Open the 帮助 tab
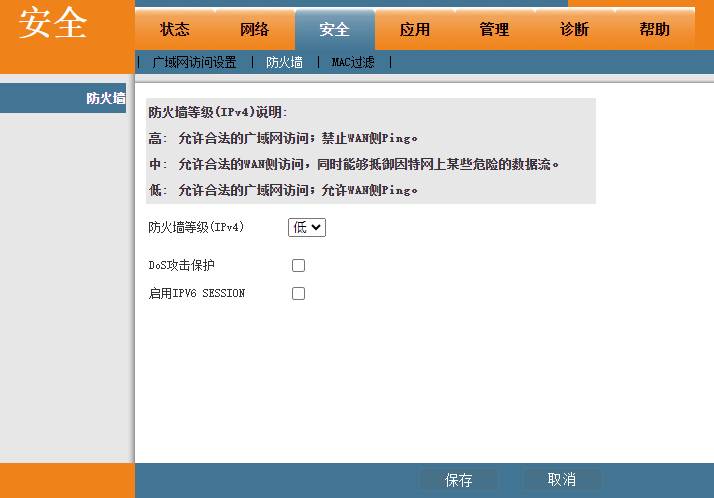Viewport: 714px width, 498px height. (655, 30)
